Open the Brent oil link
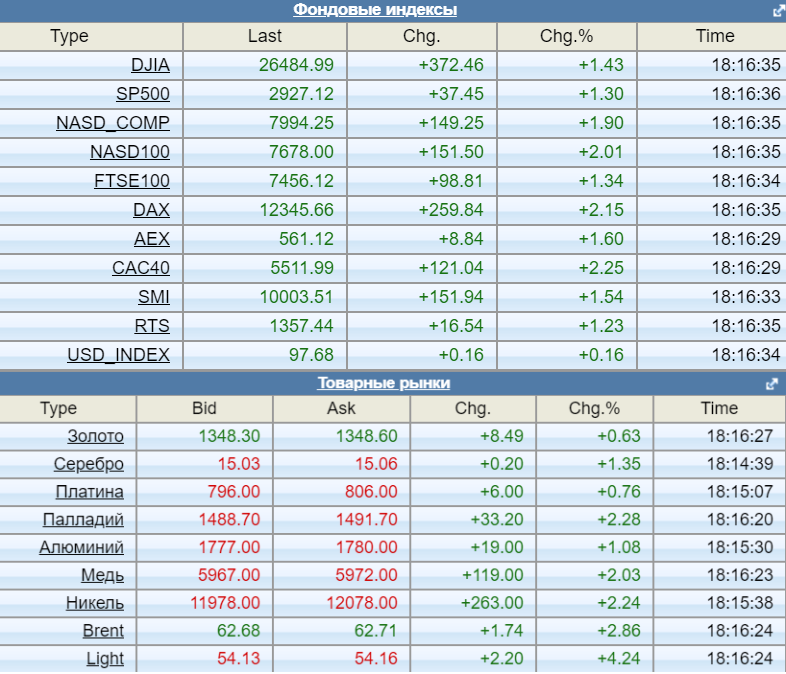 103,630
